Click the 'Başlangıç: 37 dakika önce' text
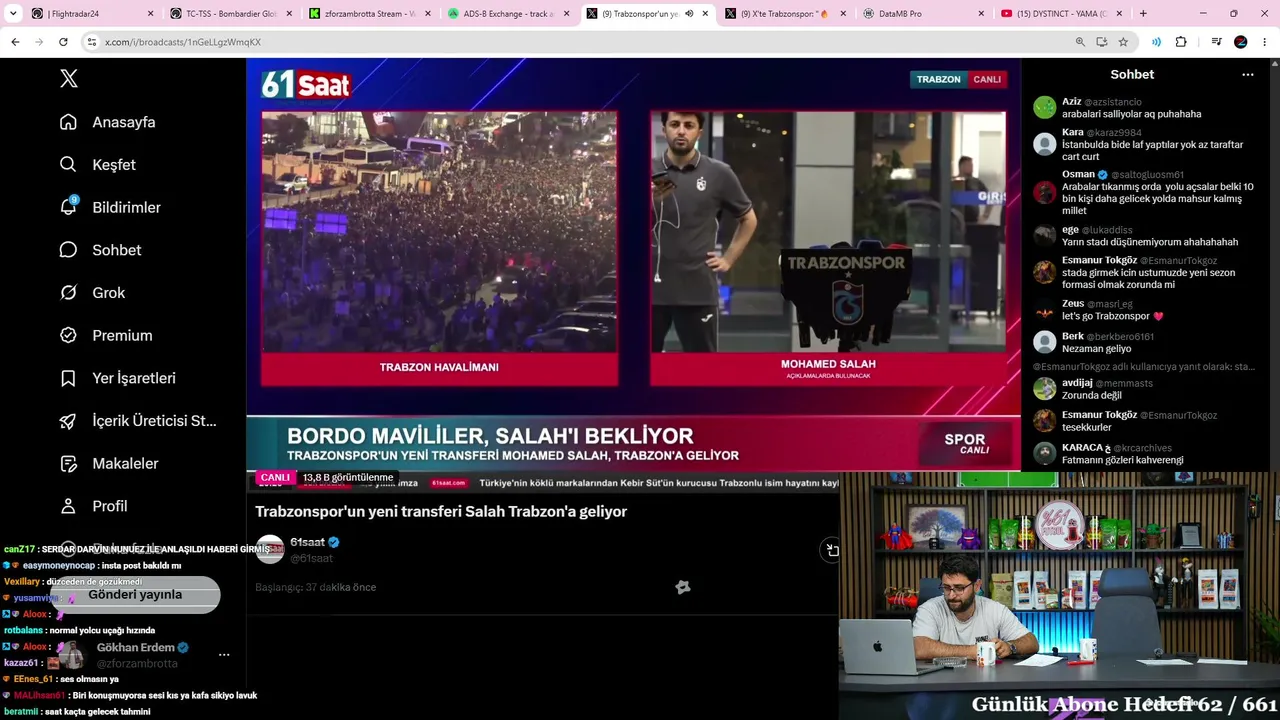Screen dimensions: 1280x720 (315, 587)
